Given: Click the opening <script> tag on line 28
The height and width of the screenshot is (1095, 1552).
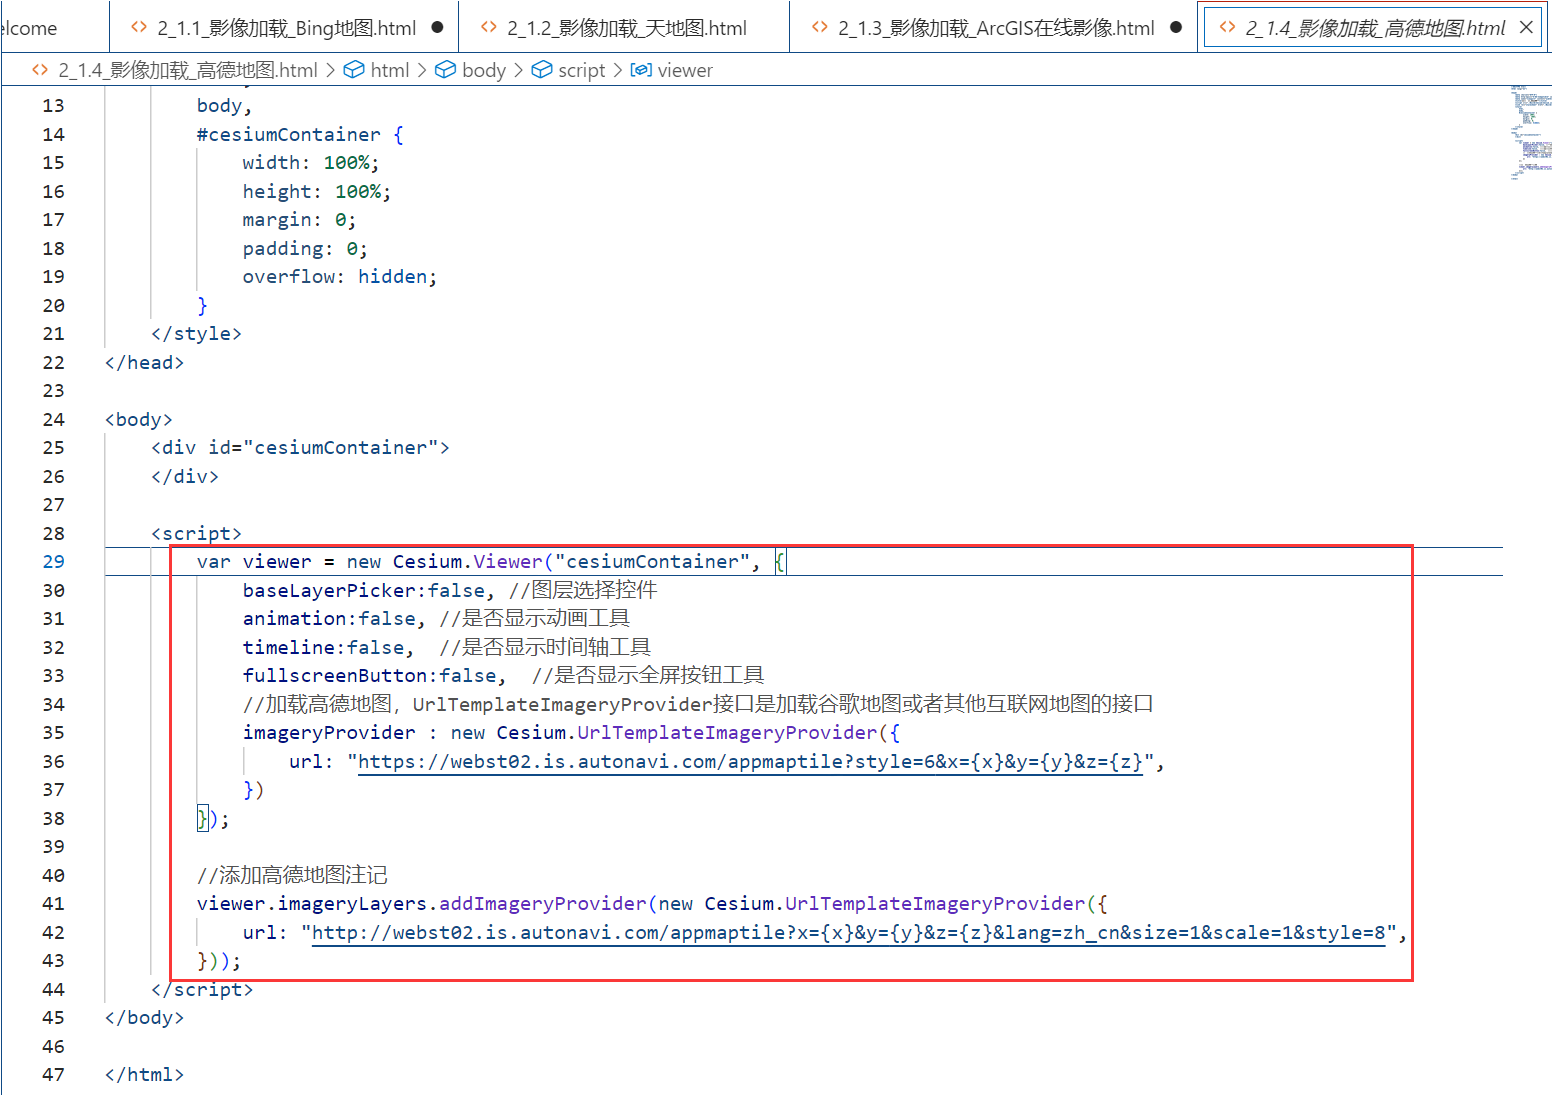Looking at the screenshot, I should [196, 534].
